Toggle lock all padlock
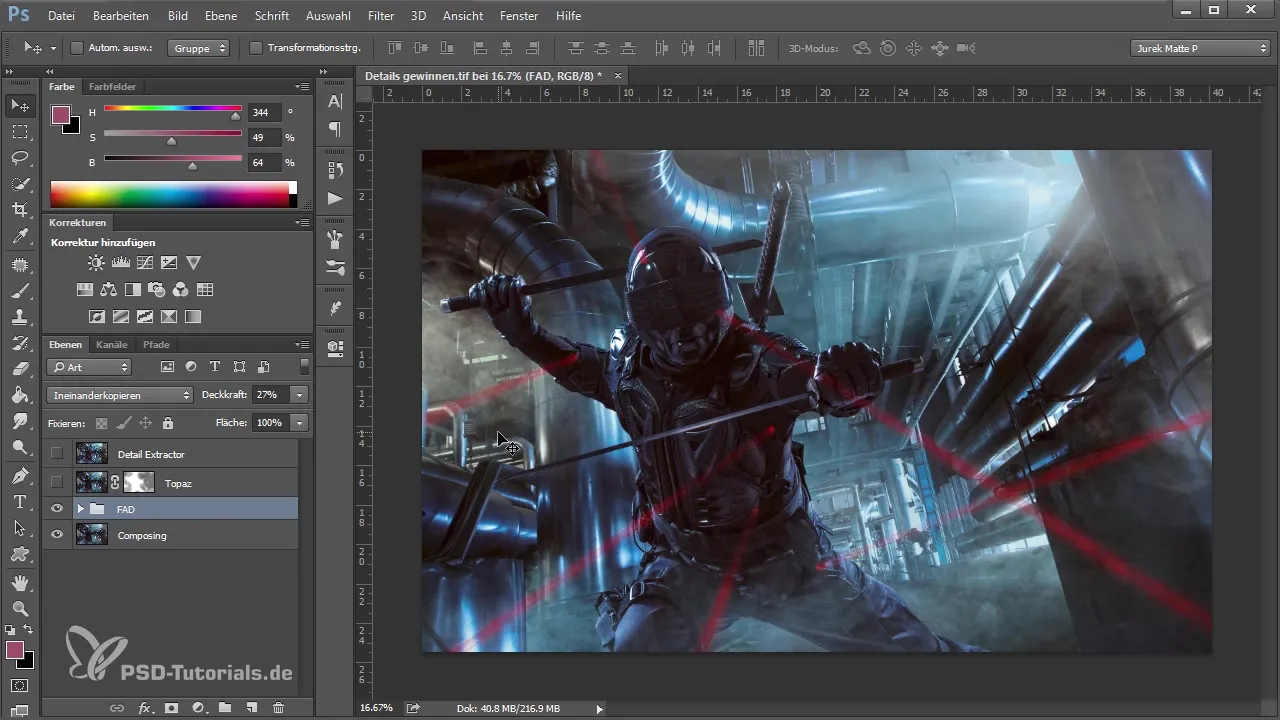The height and width of the screenshot is (720, 1280). 168,423
